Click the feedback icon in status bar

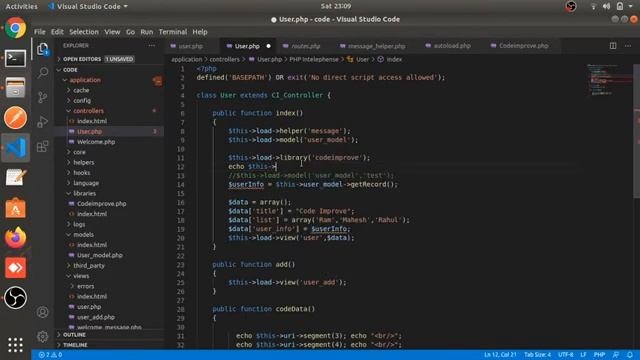(616, 355)
